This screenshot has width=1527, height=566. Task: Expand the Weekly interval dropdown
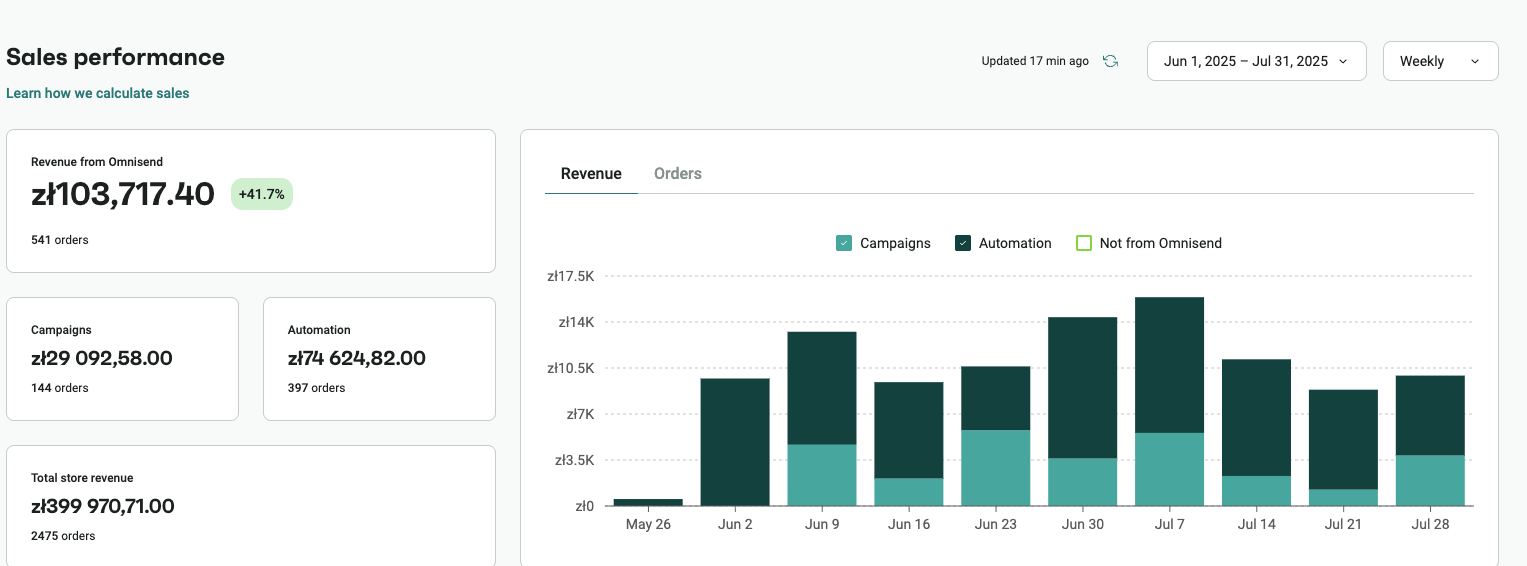pyautogui.click(x=1439, y=61)
